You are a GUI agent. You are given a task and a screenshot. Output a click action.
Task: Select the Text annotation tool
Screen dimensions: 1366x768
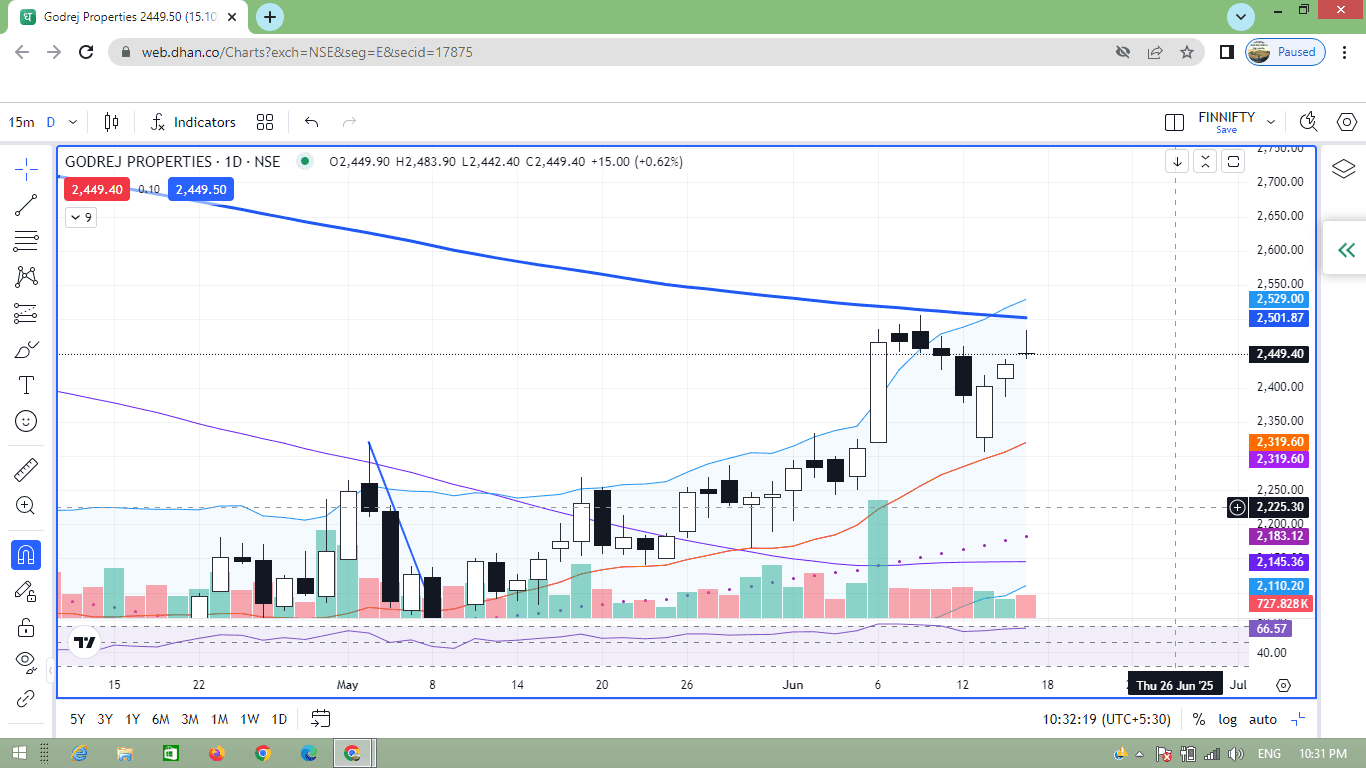click(26, 385)
